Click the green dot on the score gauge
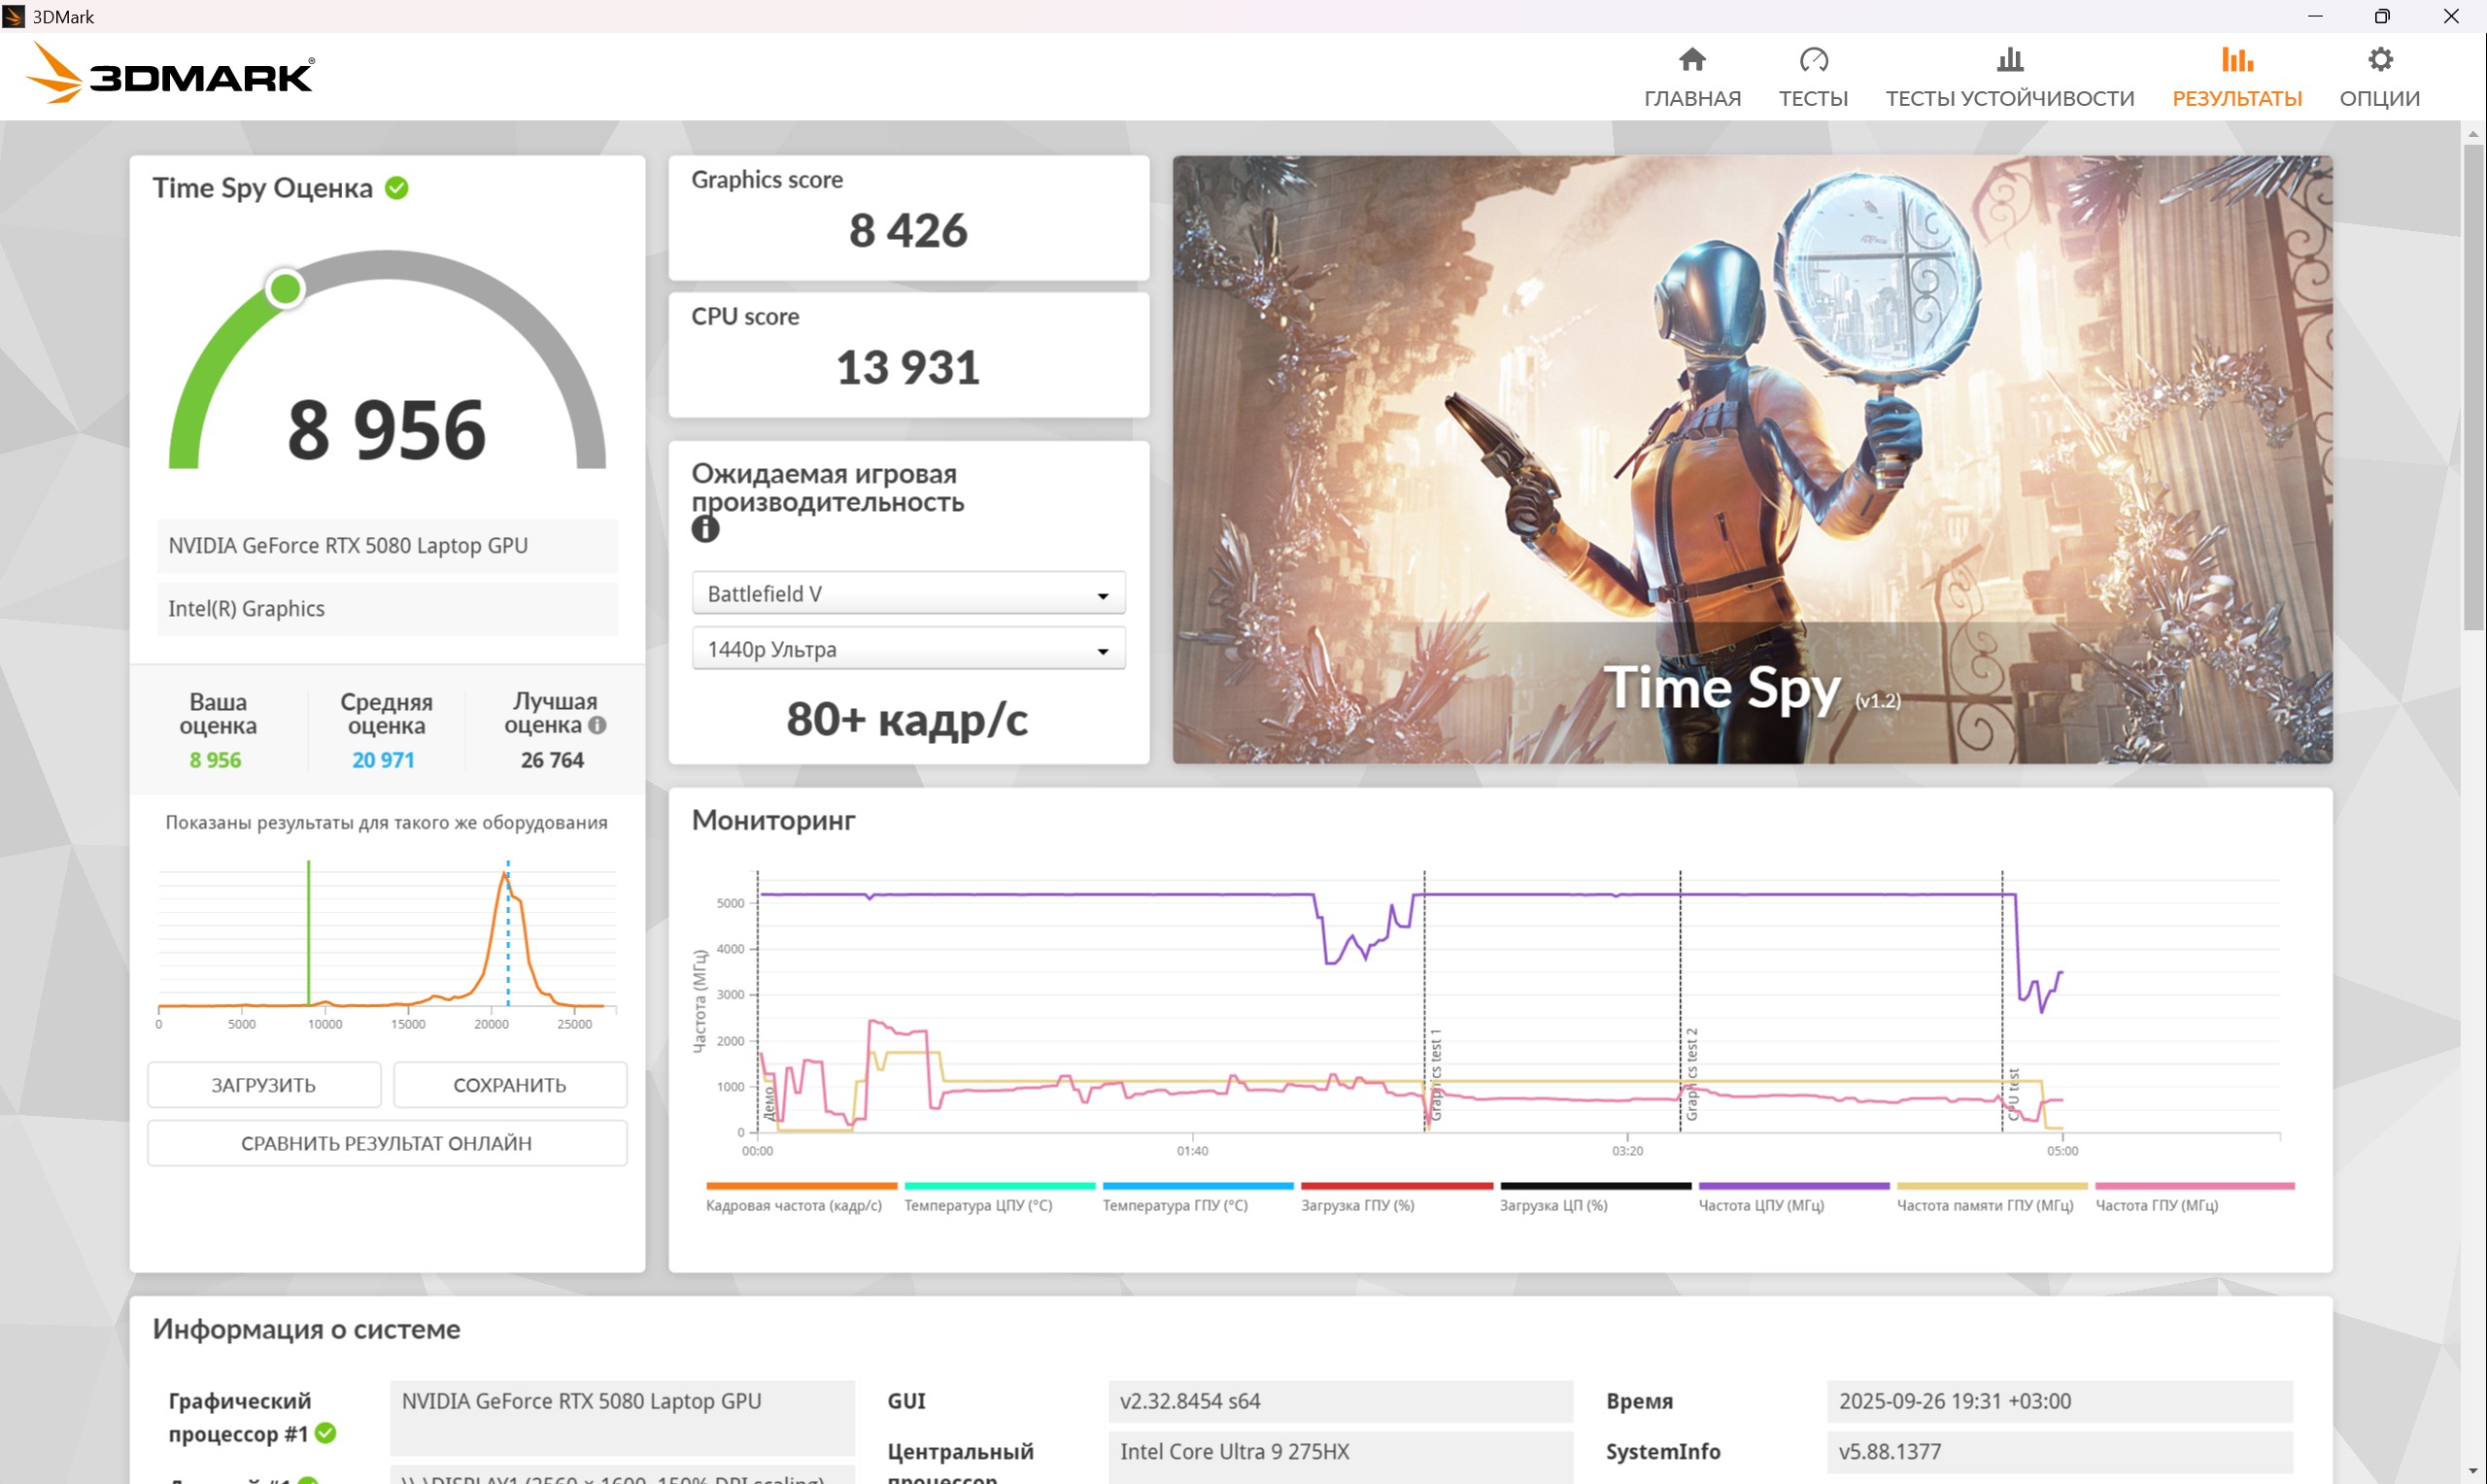 tap(286, 289)
